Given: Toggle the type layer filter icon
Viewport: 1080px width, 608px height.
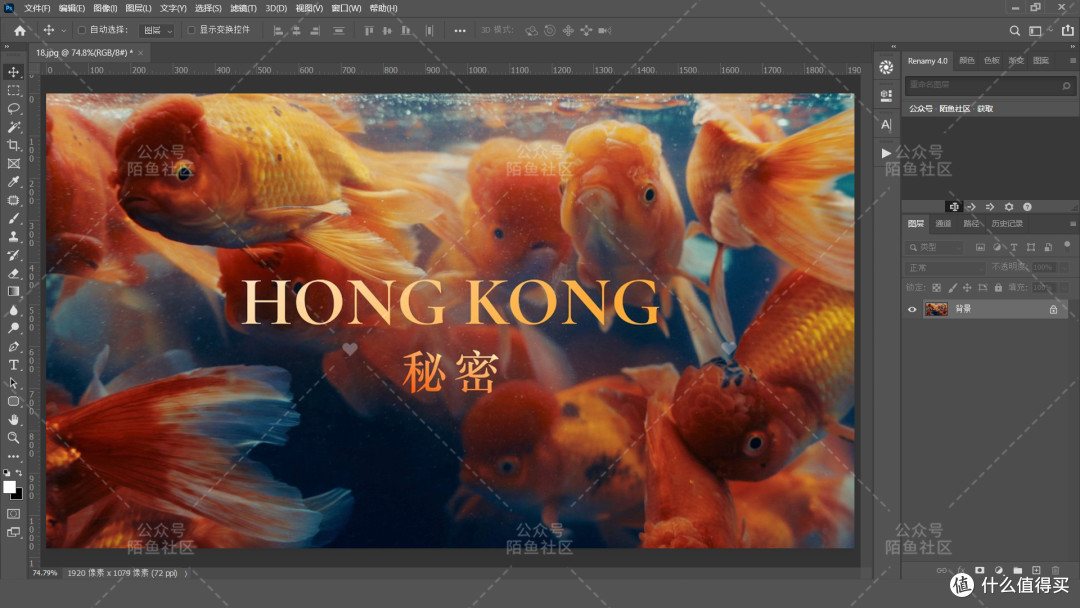Looking at the screenshot, I should click(1014, 247).
